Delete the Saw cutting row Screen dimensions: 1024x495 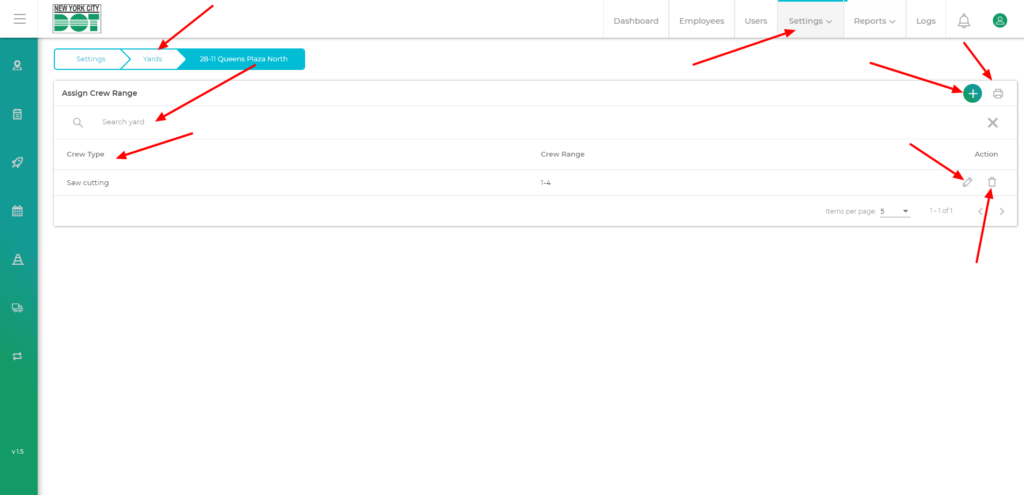(x=992, y=182)
